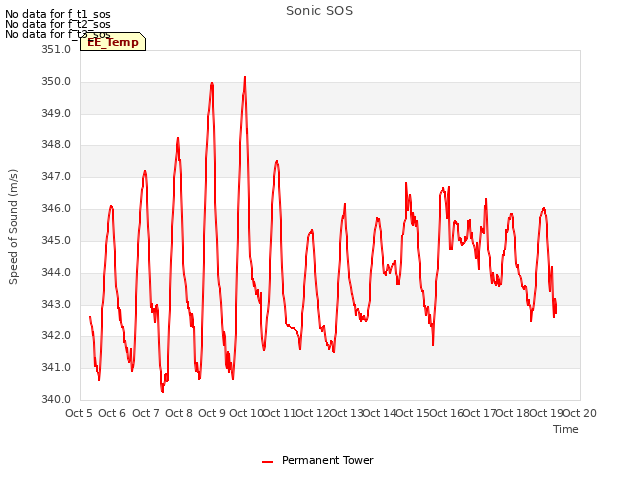Click the Oct 5 x-axis tick label
The image size is (640, 480).
(x=79, y=413)
